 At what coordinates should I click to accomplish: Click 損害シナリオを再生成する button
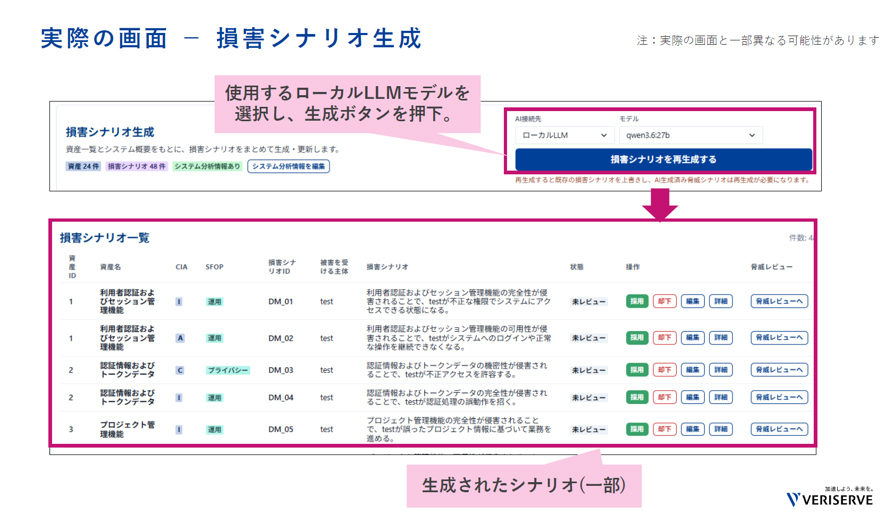663,159
